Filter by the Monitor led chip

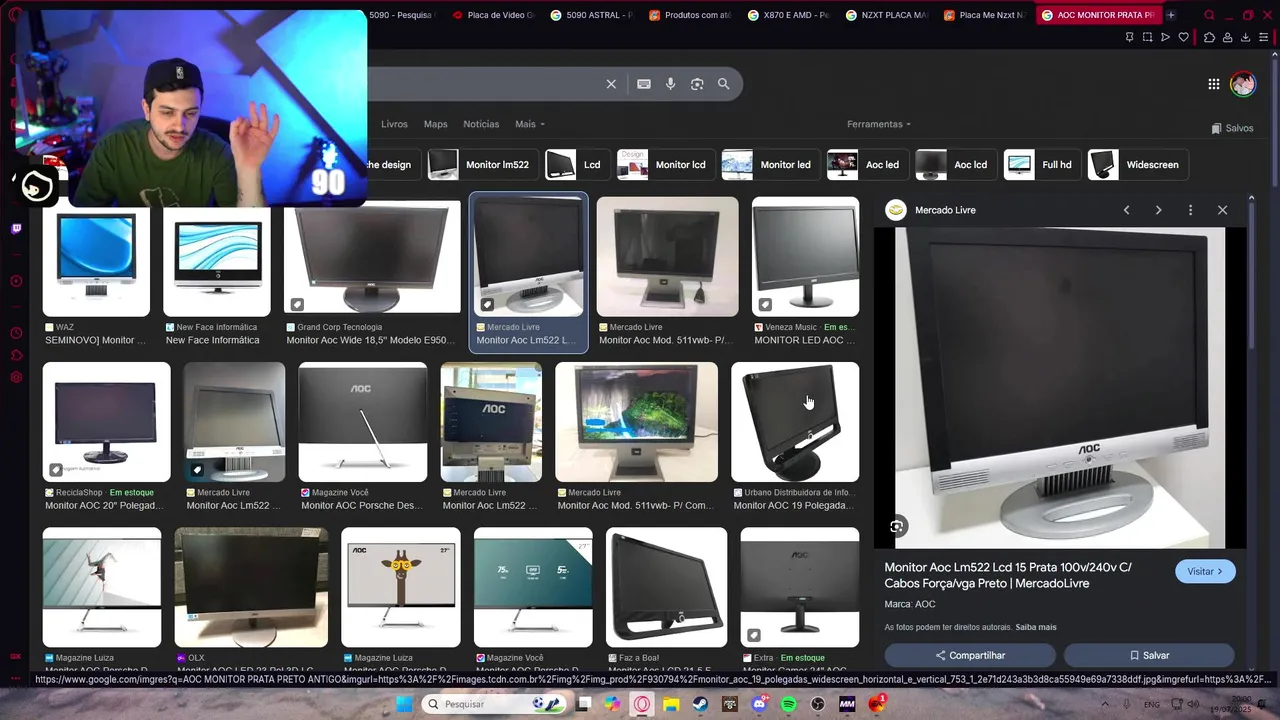tap(770, 164)
